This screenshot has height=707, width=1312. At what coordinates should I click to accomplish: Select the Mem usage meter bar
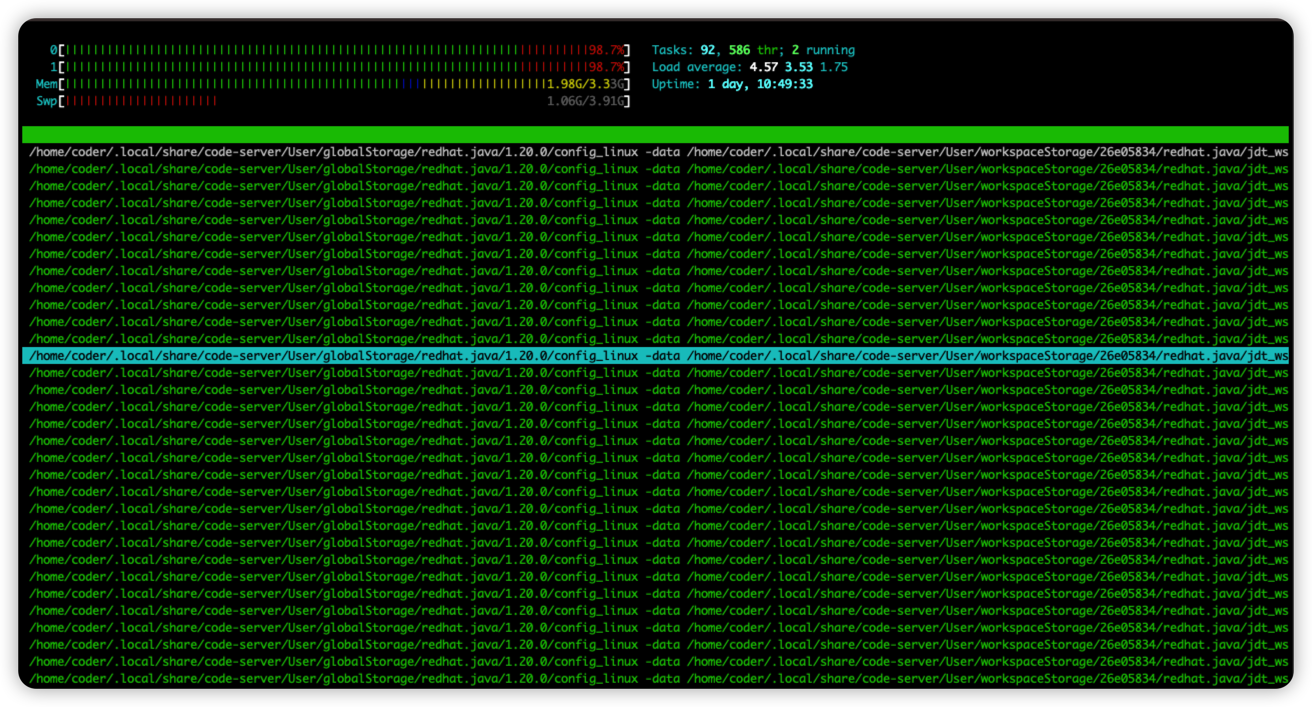pyautogui.click(x=300, y=84)
